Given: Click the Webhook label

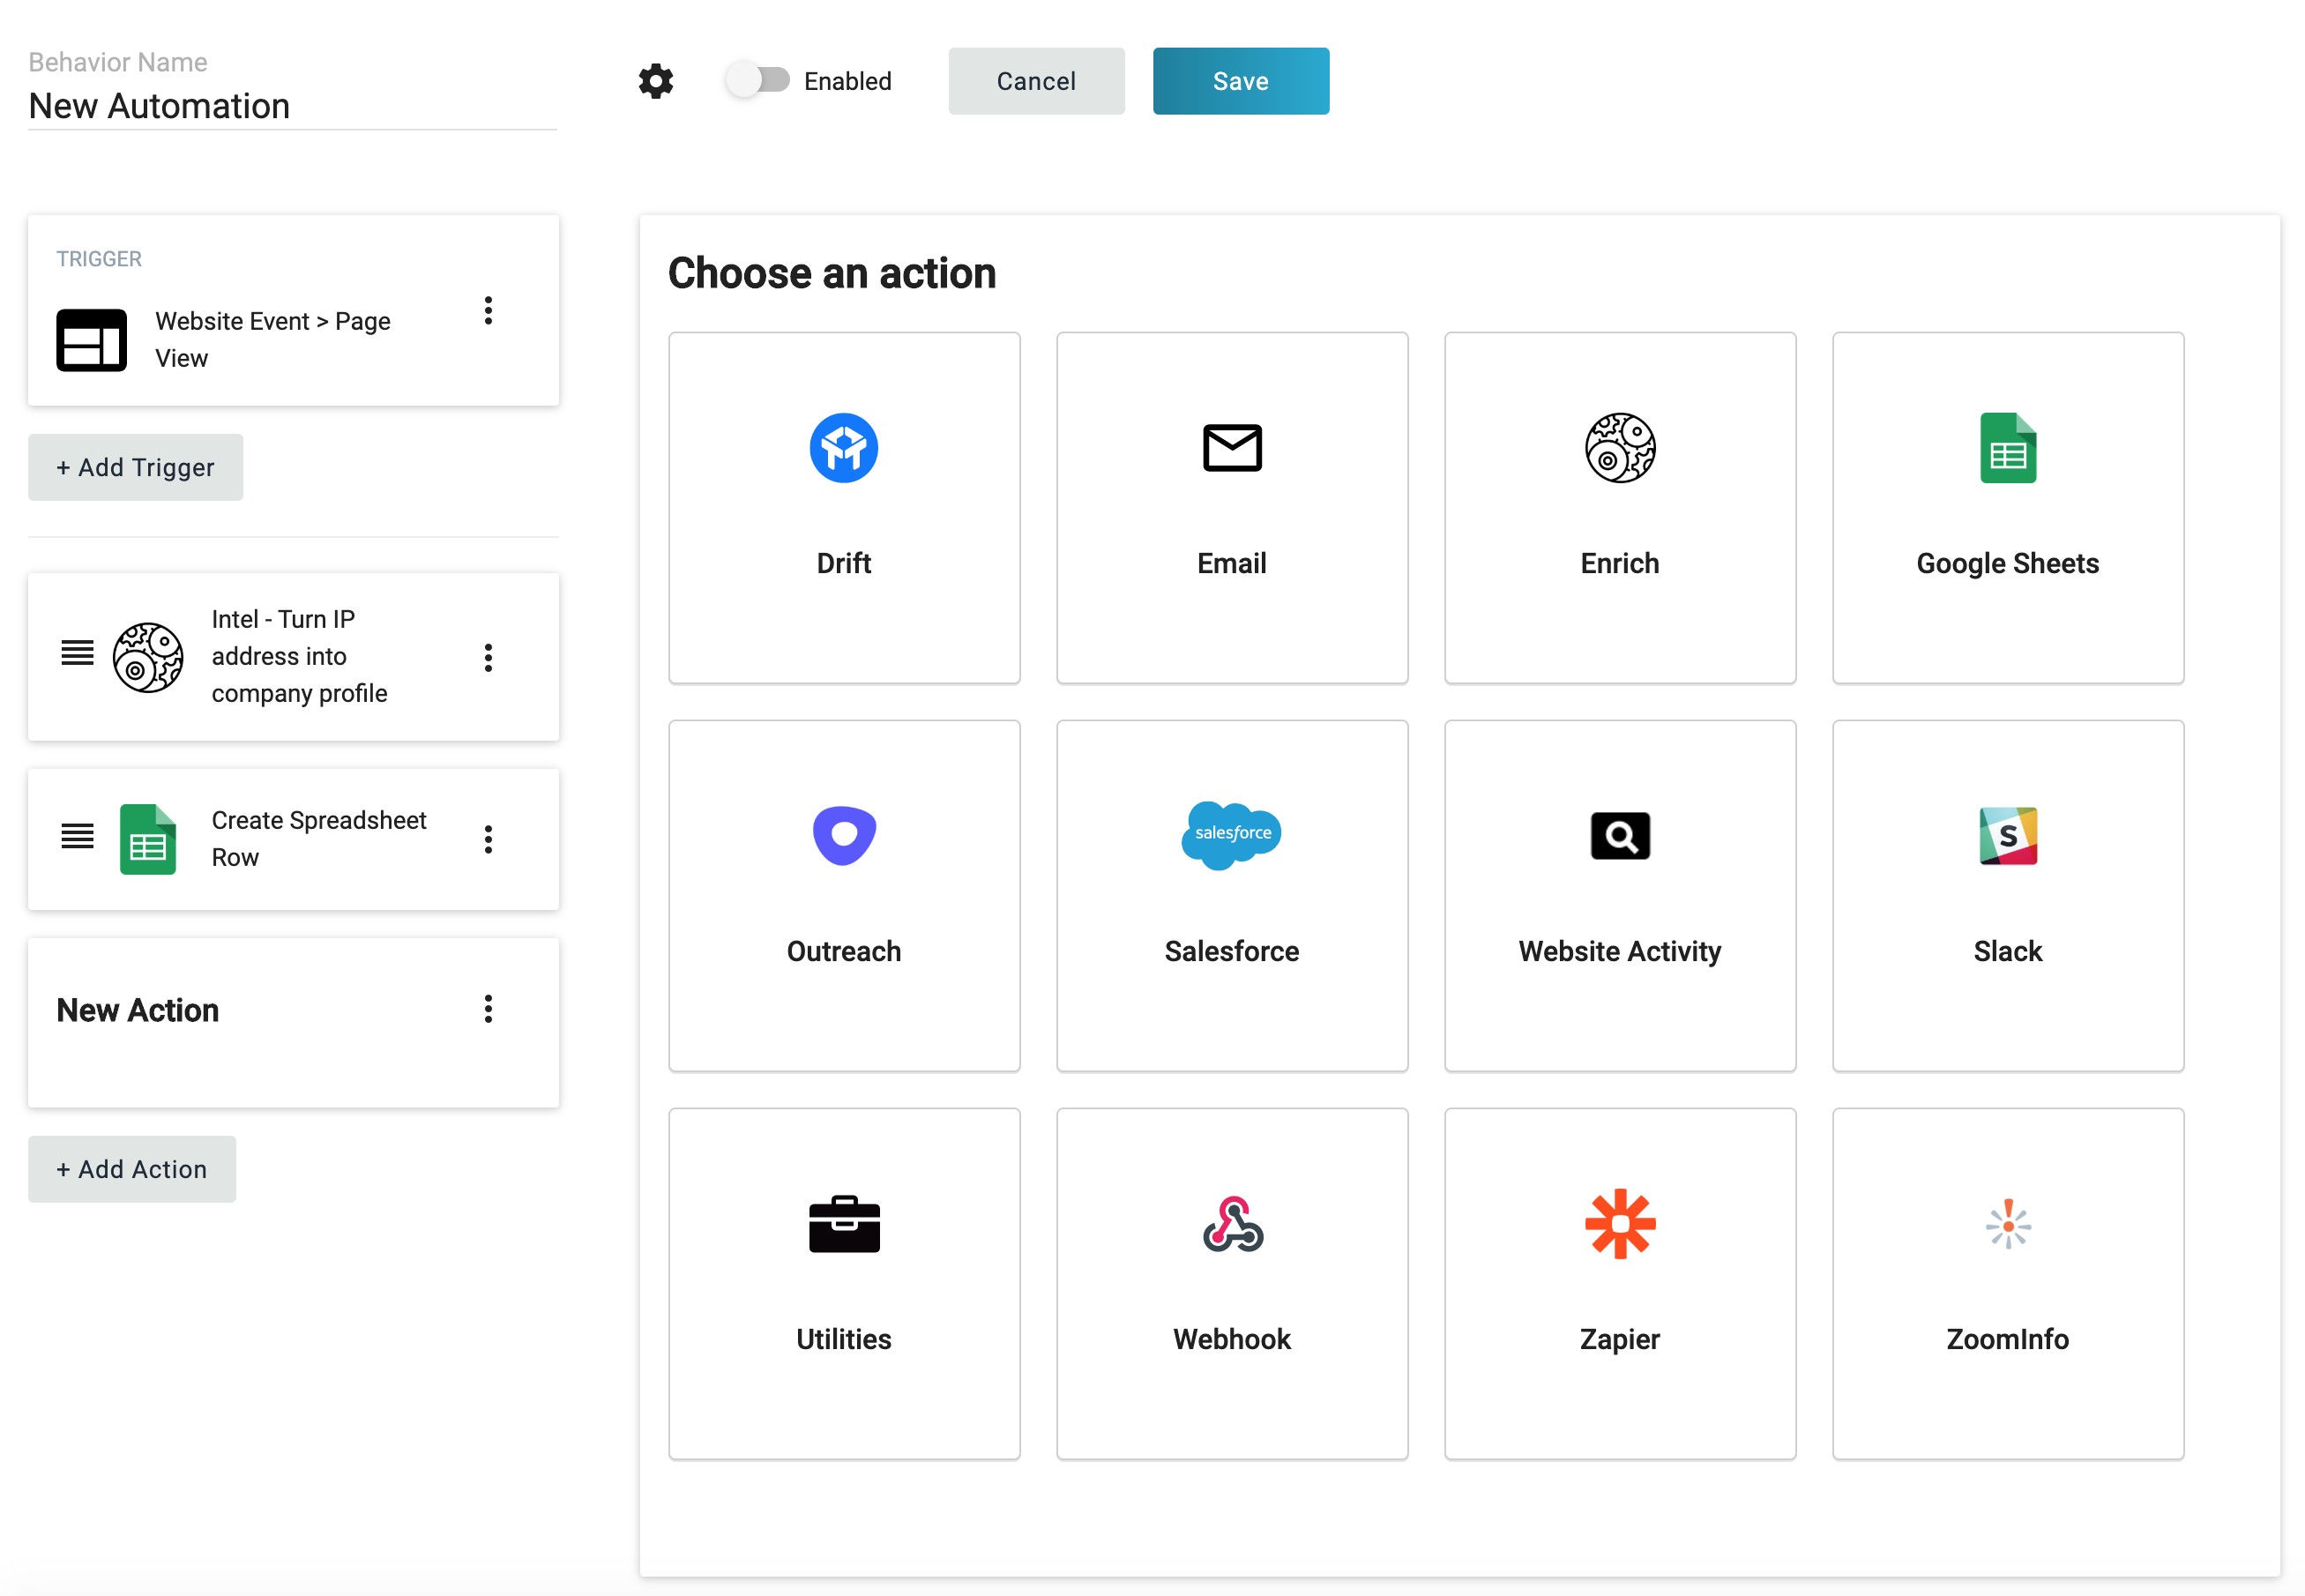Looking at the screenshot, I should 1232,1339.
